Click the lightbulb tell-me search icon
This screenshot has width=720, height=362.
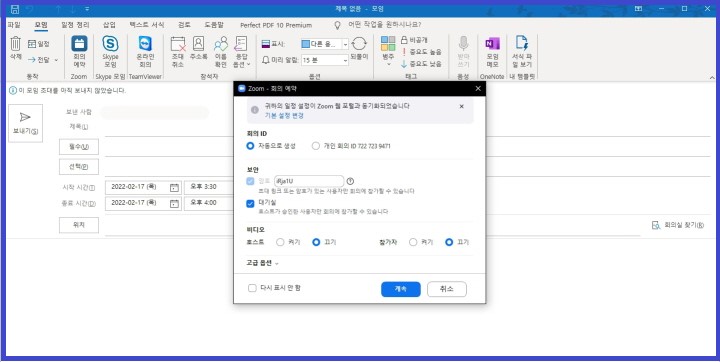click(x=338, y=25)
